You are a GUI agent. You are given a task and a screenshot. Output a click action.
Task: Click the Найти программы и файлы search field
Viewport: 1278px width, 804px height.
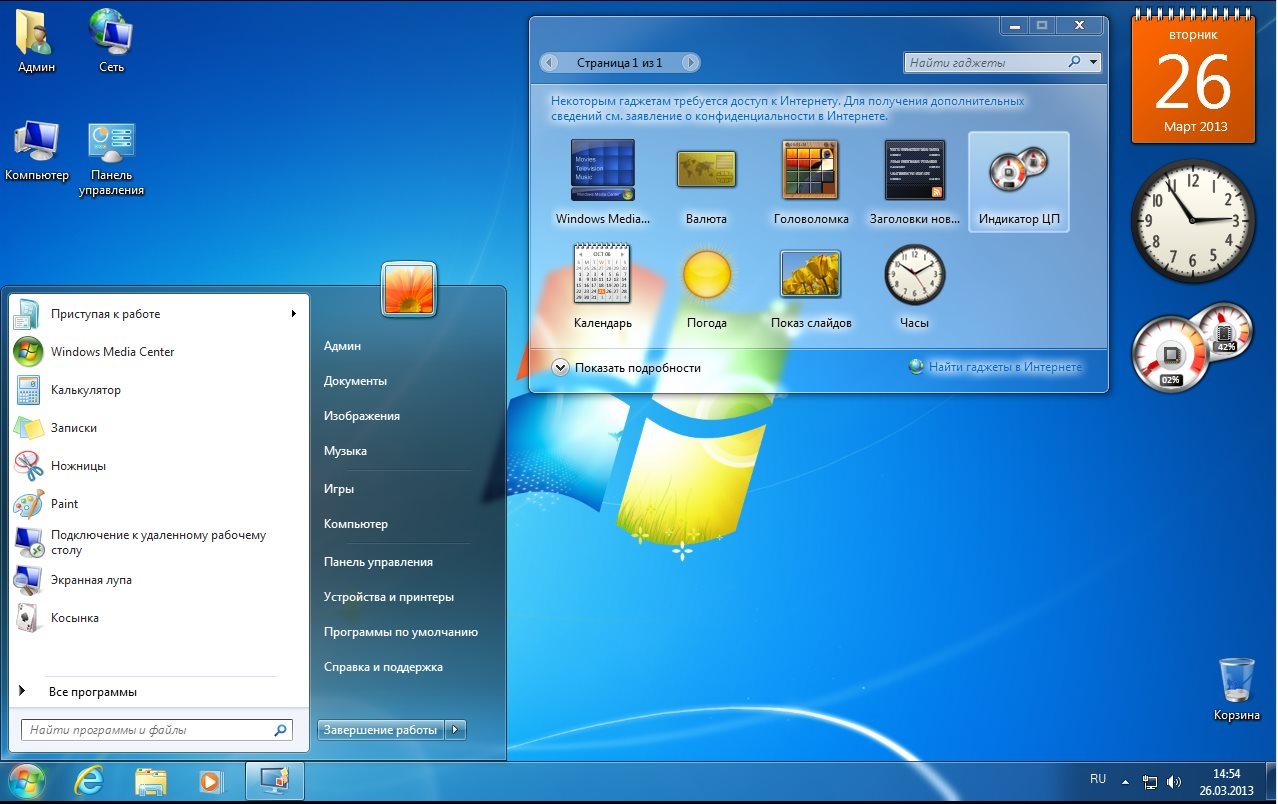[148, 730]
